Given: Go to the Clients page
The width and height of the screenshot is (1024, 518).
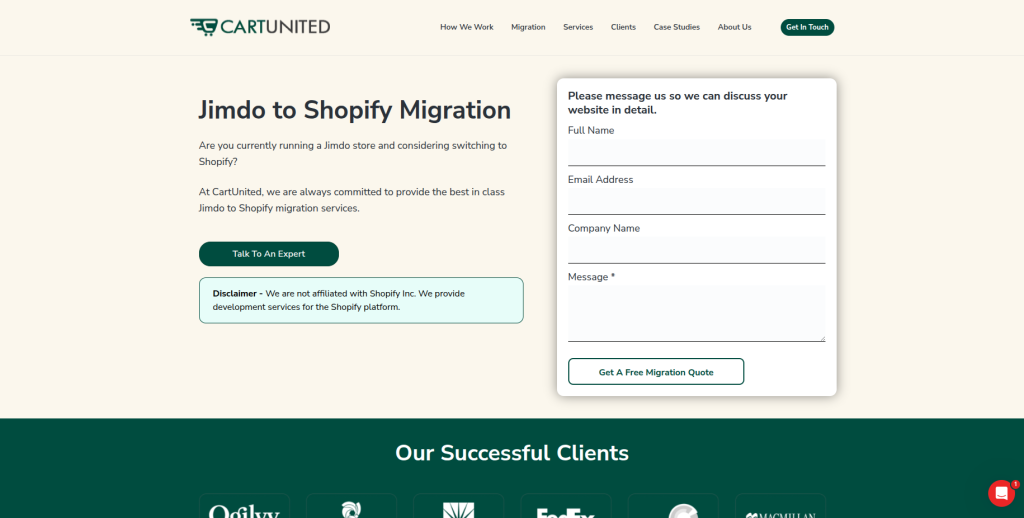Looking at the screenshot, I should click(623, 27).
